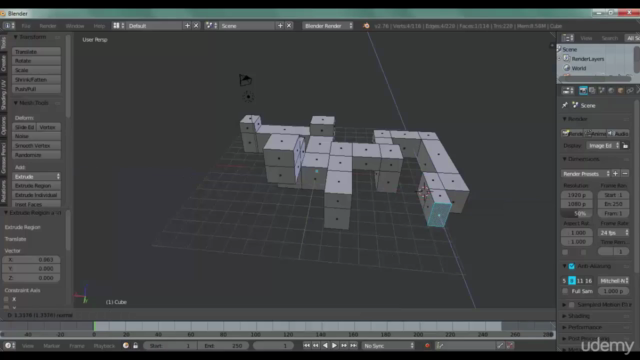Add a render preset with plus
The image size is (640, 360).
[x=616, y=173]
